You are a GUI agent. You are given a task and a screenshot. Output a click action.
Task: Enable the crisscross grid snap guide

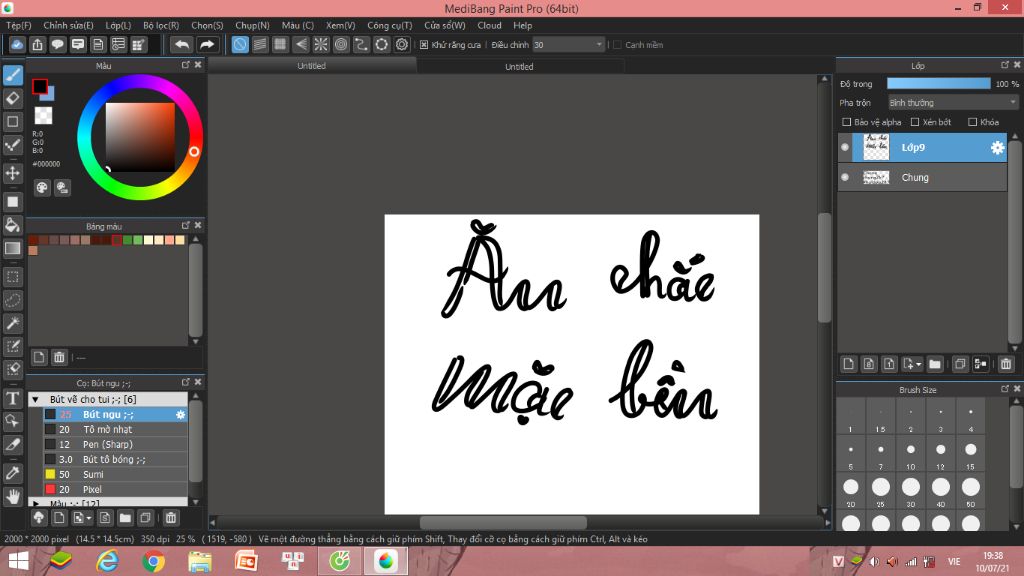(x=280, y=44)
